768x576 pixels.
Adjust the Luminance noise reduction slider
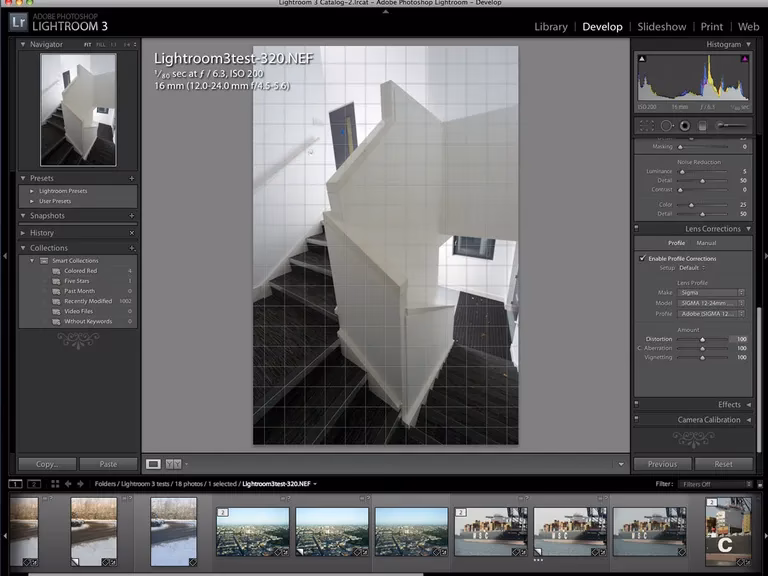683,171
